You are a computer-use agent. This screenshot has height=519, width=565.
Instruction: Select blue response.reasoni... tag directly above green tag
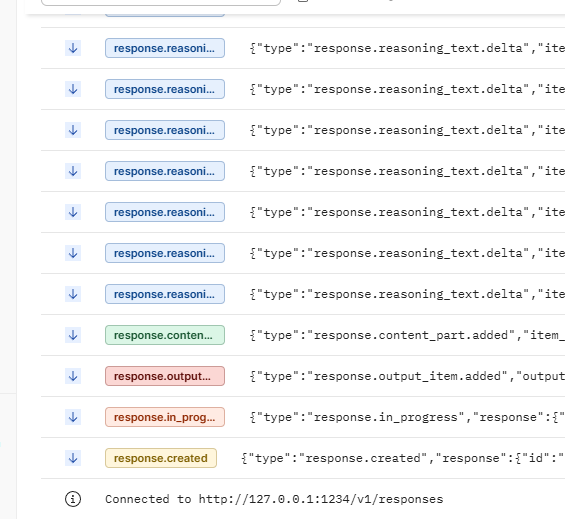165,294
